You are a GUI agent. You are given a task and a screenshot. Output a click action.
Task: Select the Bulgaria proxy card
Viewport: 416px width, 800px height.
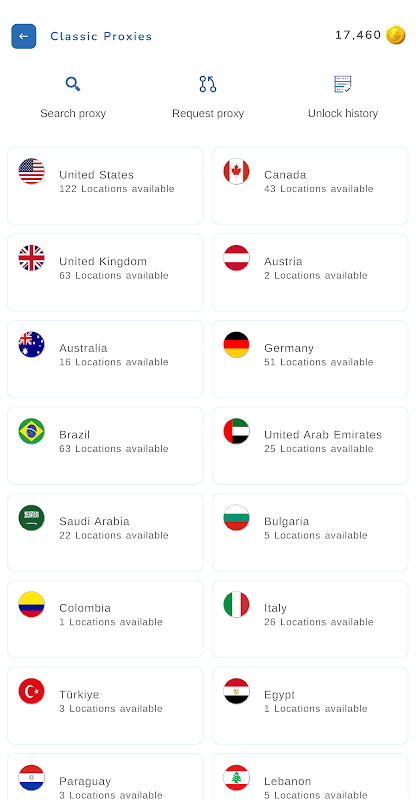pyautogui.click(x=310, y=533)
